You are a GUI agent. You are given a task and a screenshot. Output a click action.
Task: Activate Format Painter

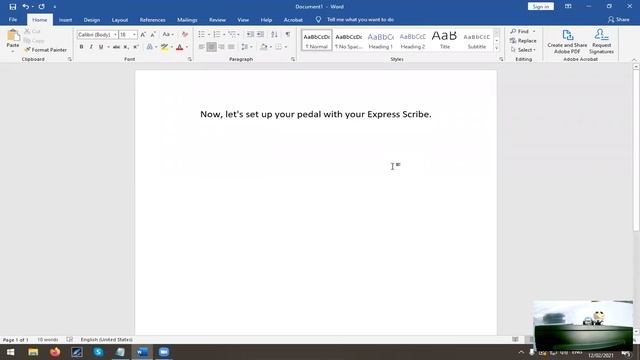tap(46, 50)
